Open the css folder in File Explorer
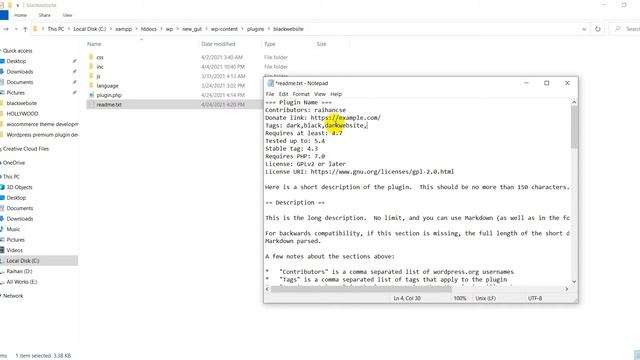The image size is (640, 360). (100, 57)
